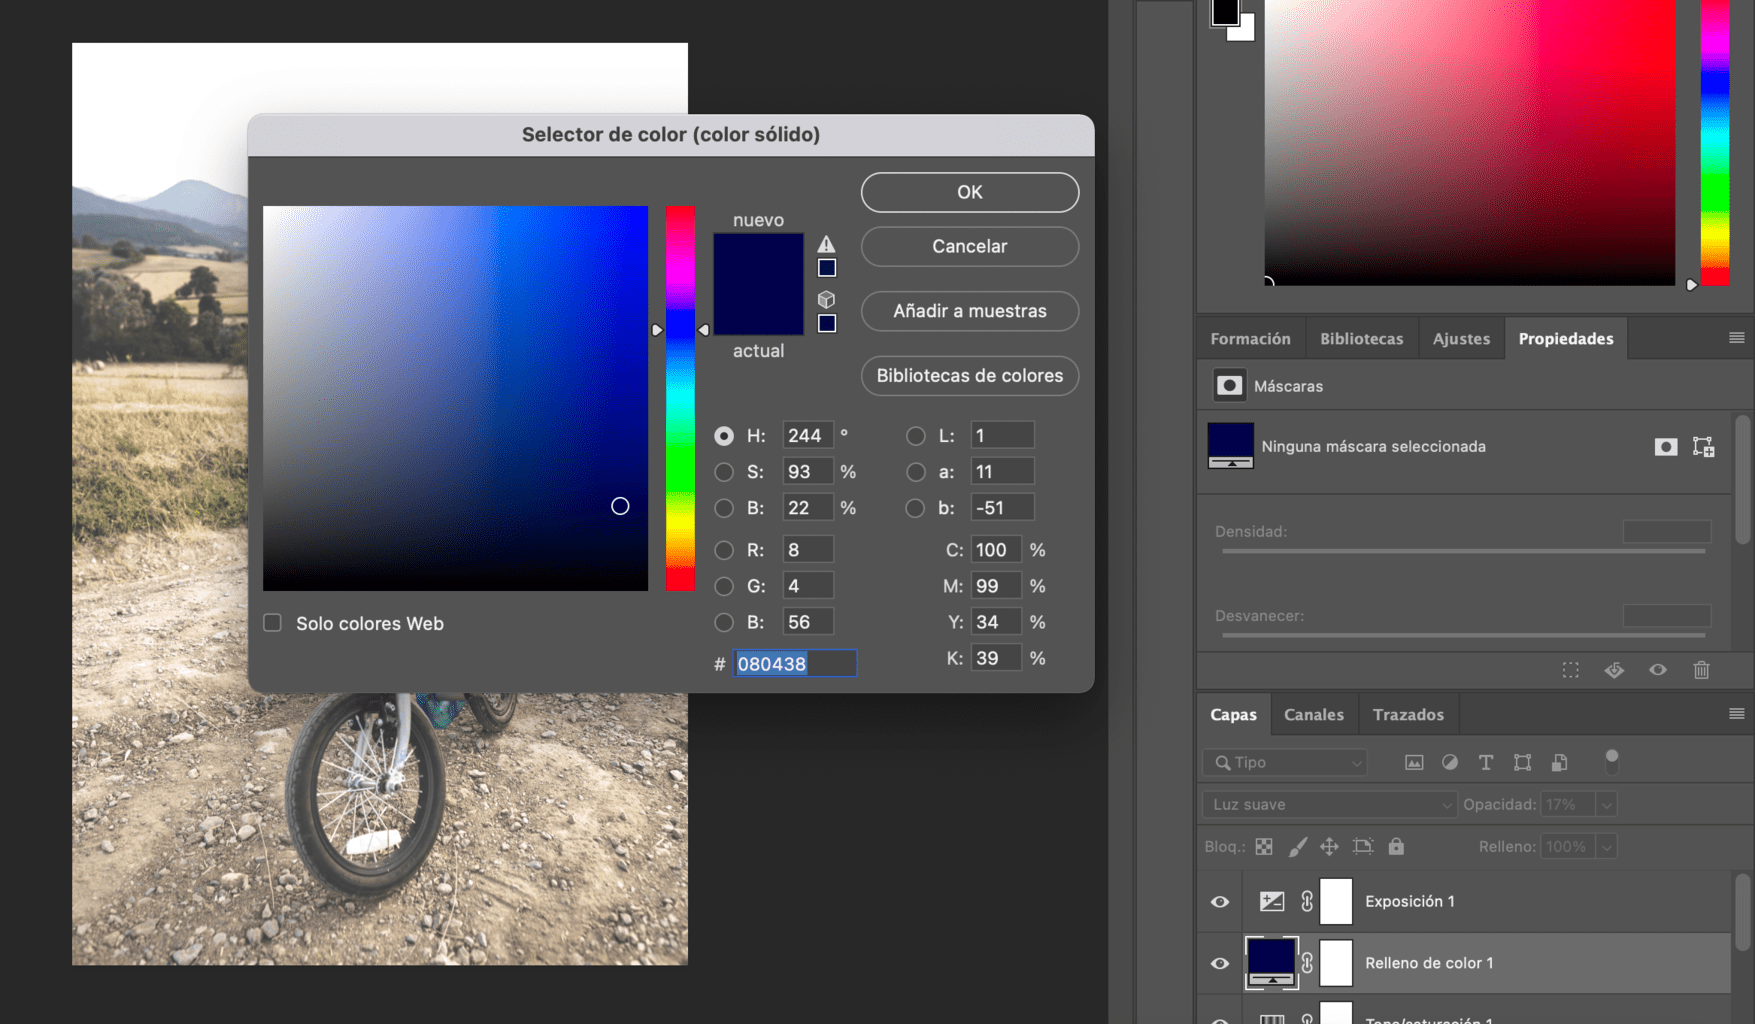Viewport: 1755px width, 1024px height.
Task: Switch to the Trazados tab
Action: (1408, 715)
